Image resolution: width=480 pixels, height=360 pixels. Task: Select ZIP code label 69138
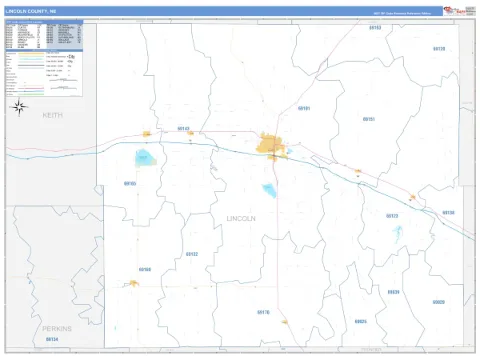(448, 213)
